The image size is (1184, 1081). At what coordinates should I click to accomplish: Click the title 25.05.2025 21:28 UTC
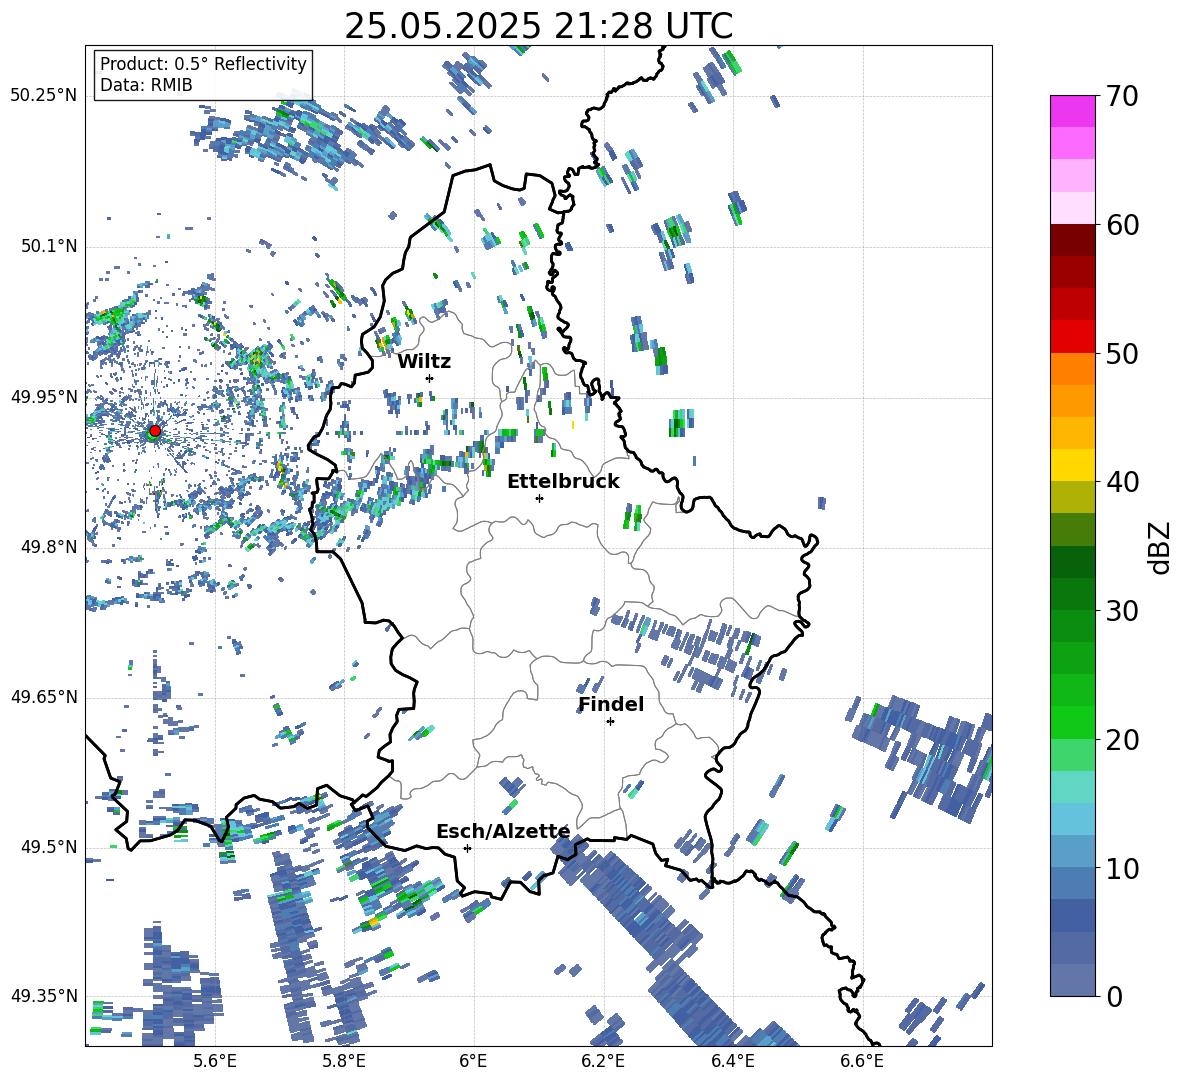[x=538, y=26]
